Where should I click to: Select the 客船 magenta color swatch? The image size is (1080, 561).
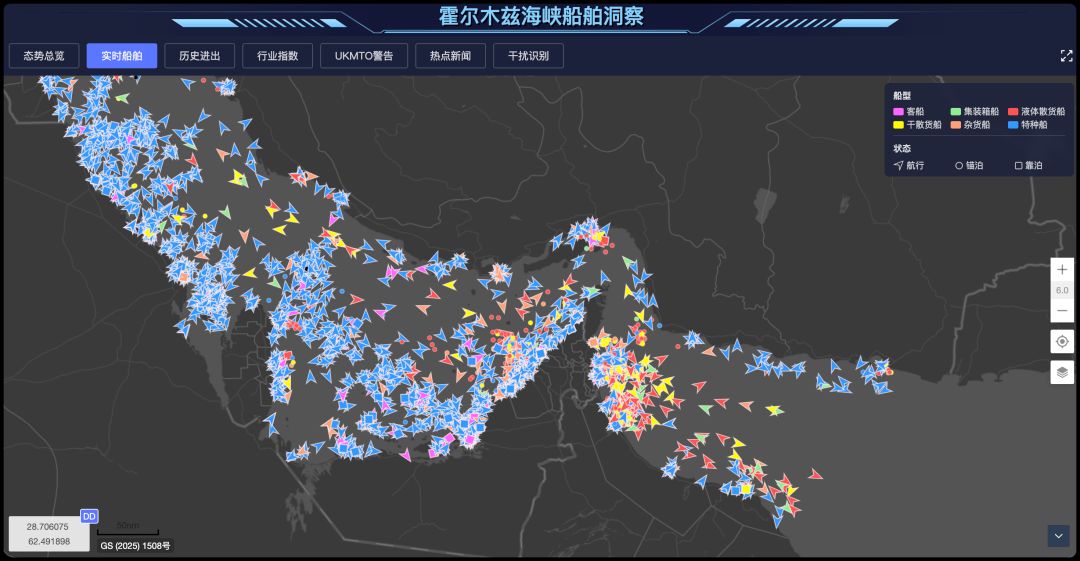tap(898, 112)
